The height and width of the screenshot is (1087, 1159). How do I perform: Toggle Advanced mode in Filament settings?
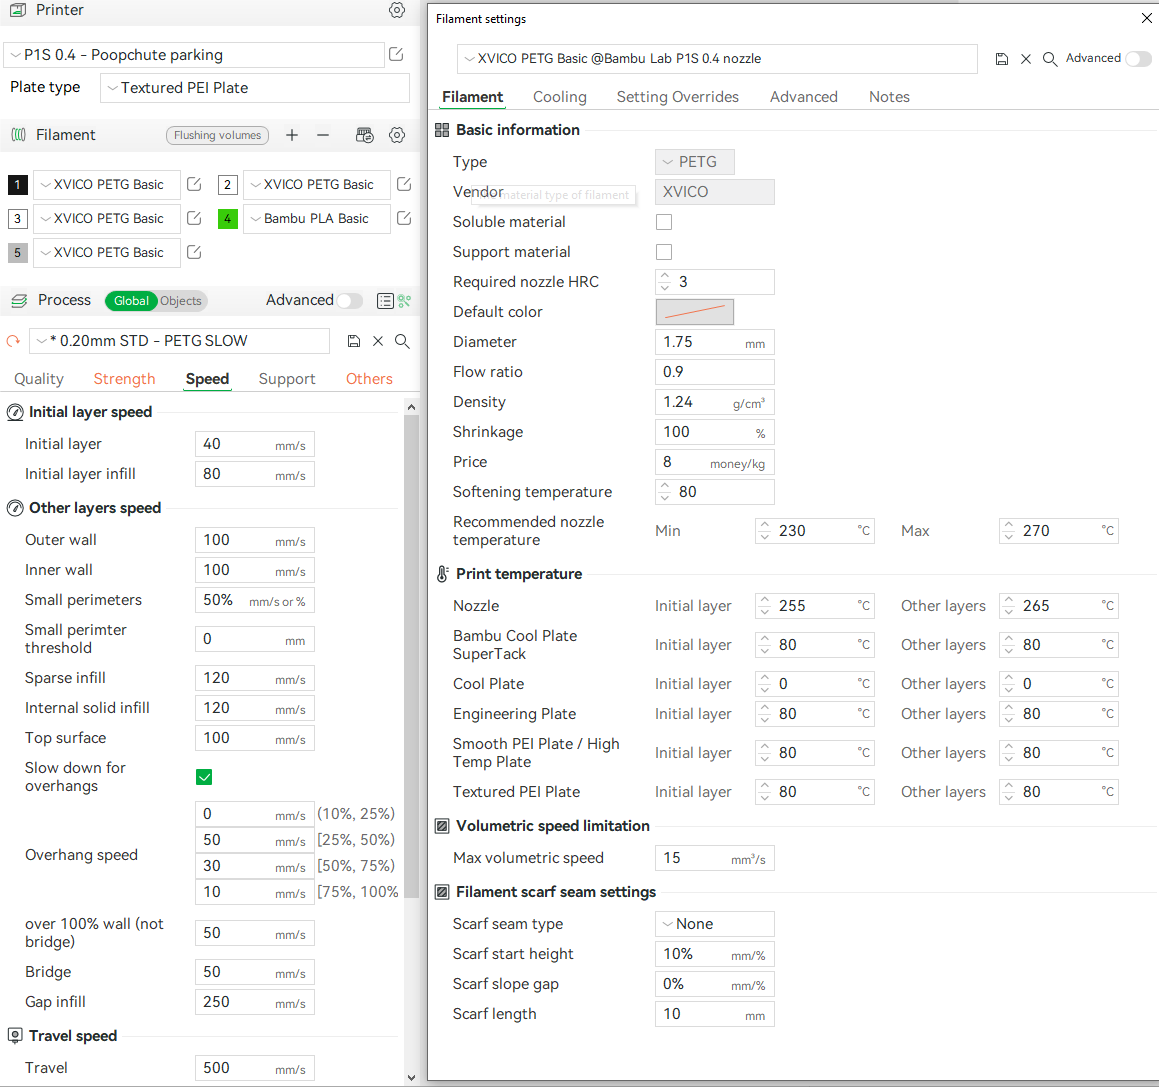pyautogui.click(x=1138, y=59)
